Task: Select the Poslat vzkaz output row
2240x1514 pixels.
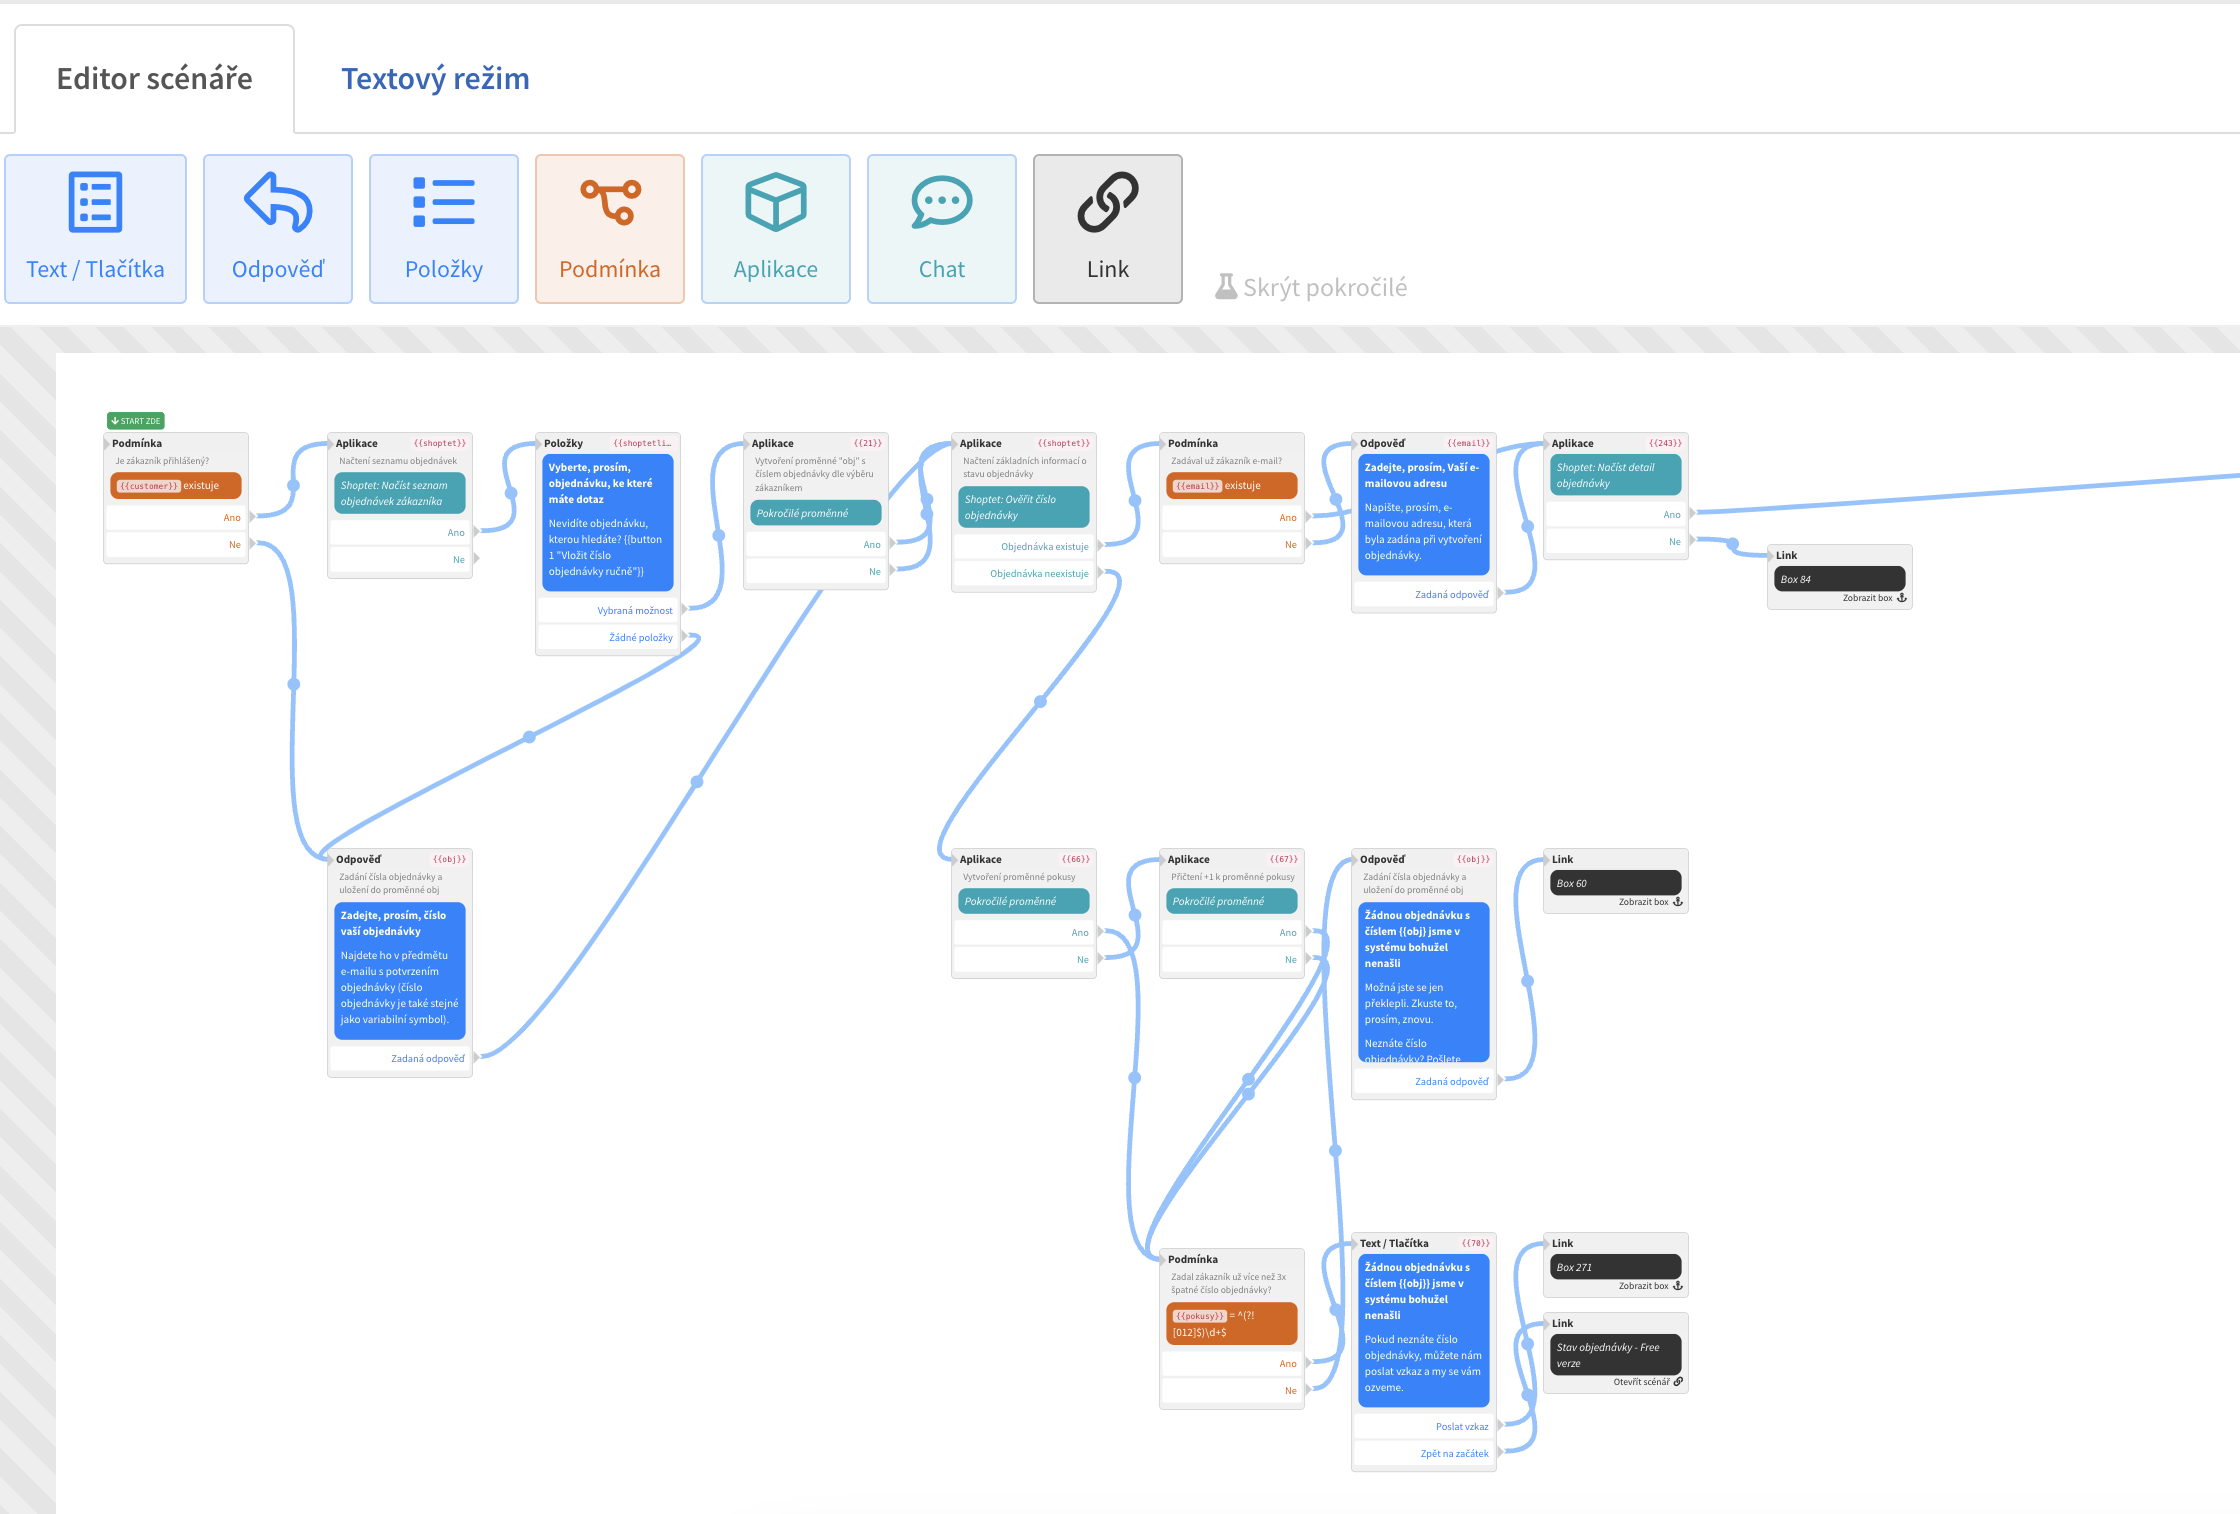Action: point(1461,1427)
